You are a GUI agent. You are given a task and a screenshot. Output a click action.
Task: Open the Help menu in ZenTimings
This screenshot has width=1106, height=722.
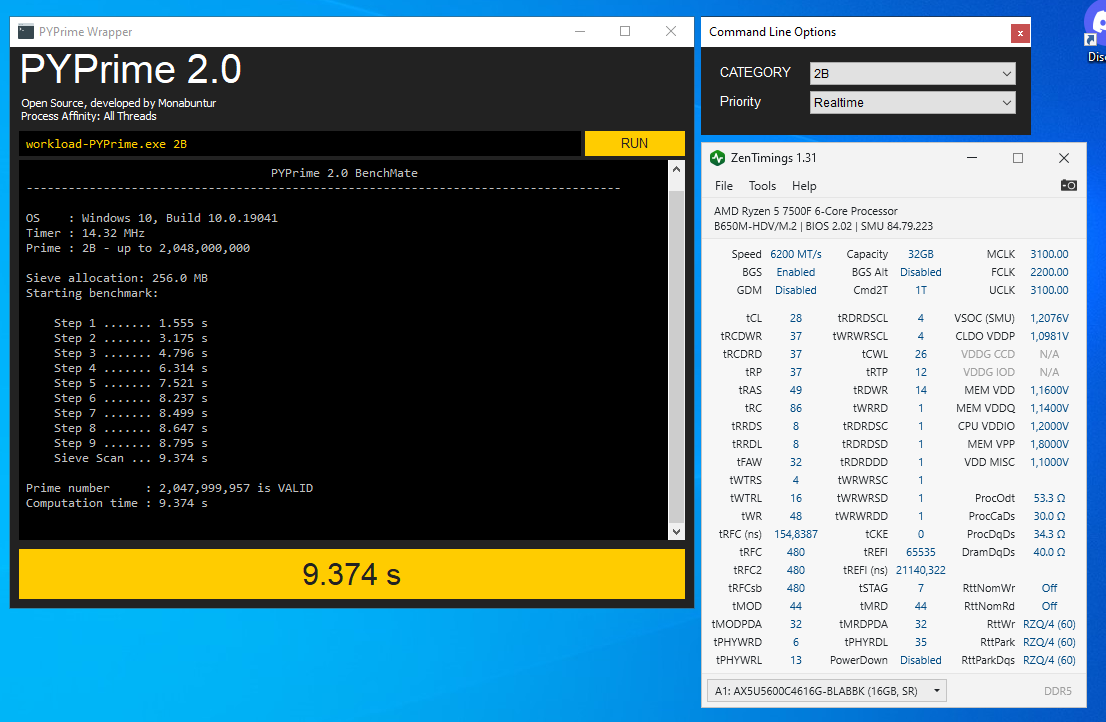click(803, 186)
